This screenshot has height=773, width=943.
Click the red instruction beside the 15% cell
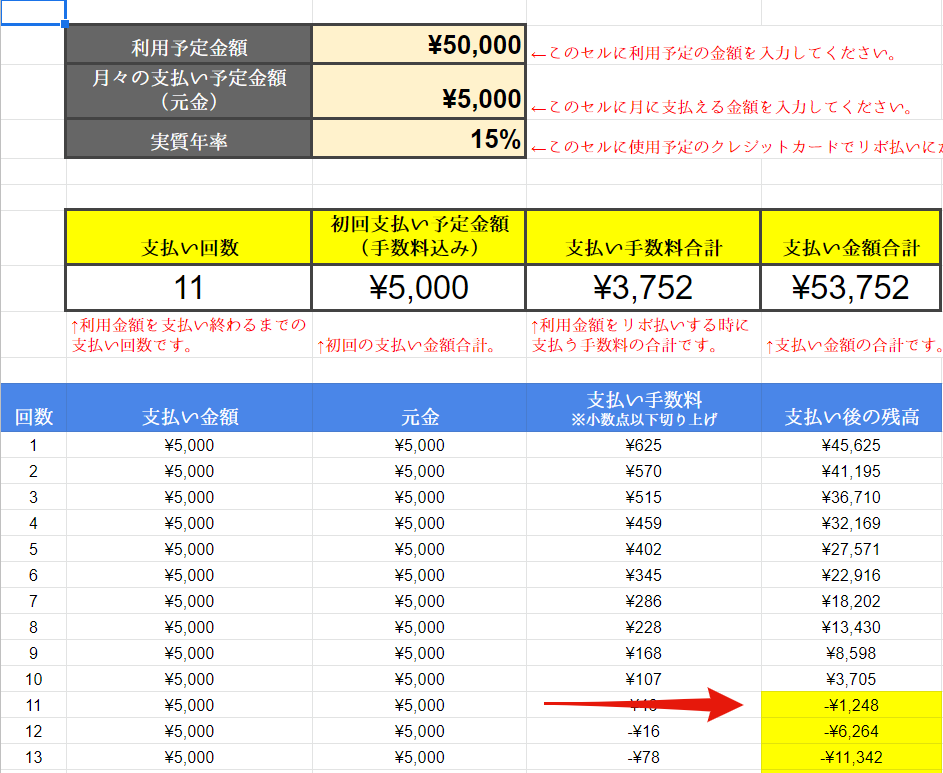[736, 147]
